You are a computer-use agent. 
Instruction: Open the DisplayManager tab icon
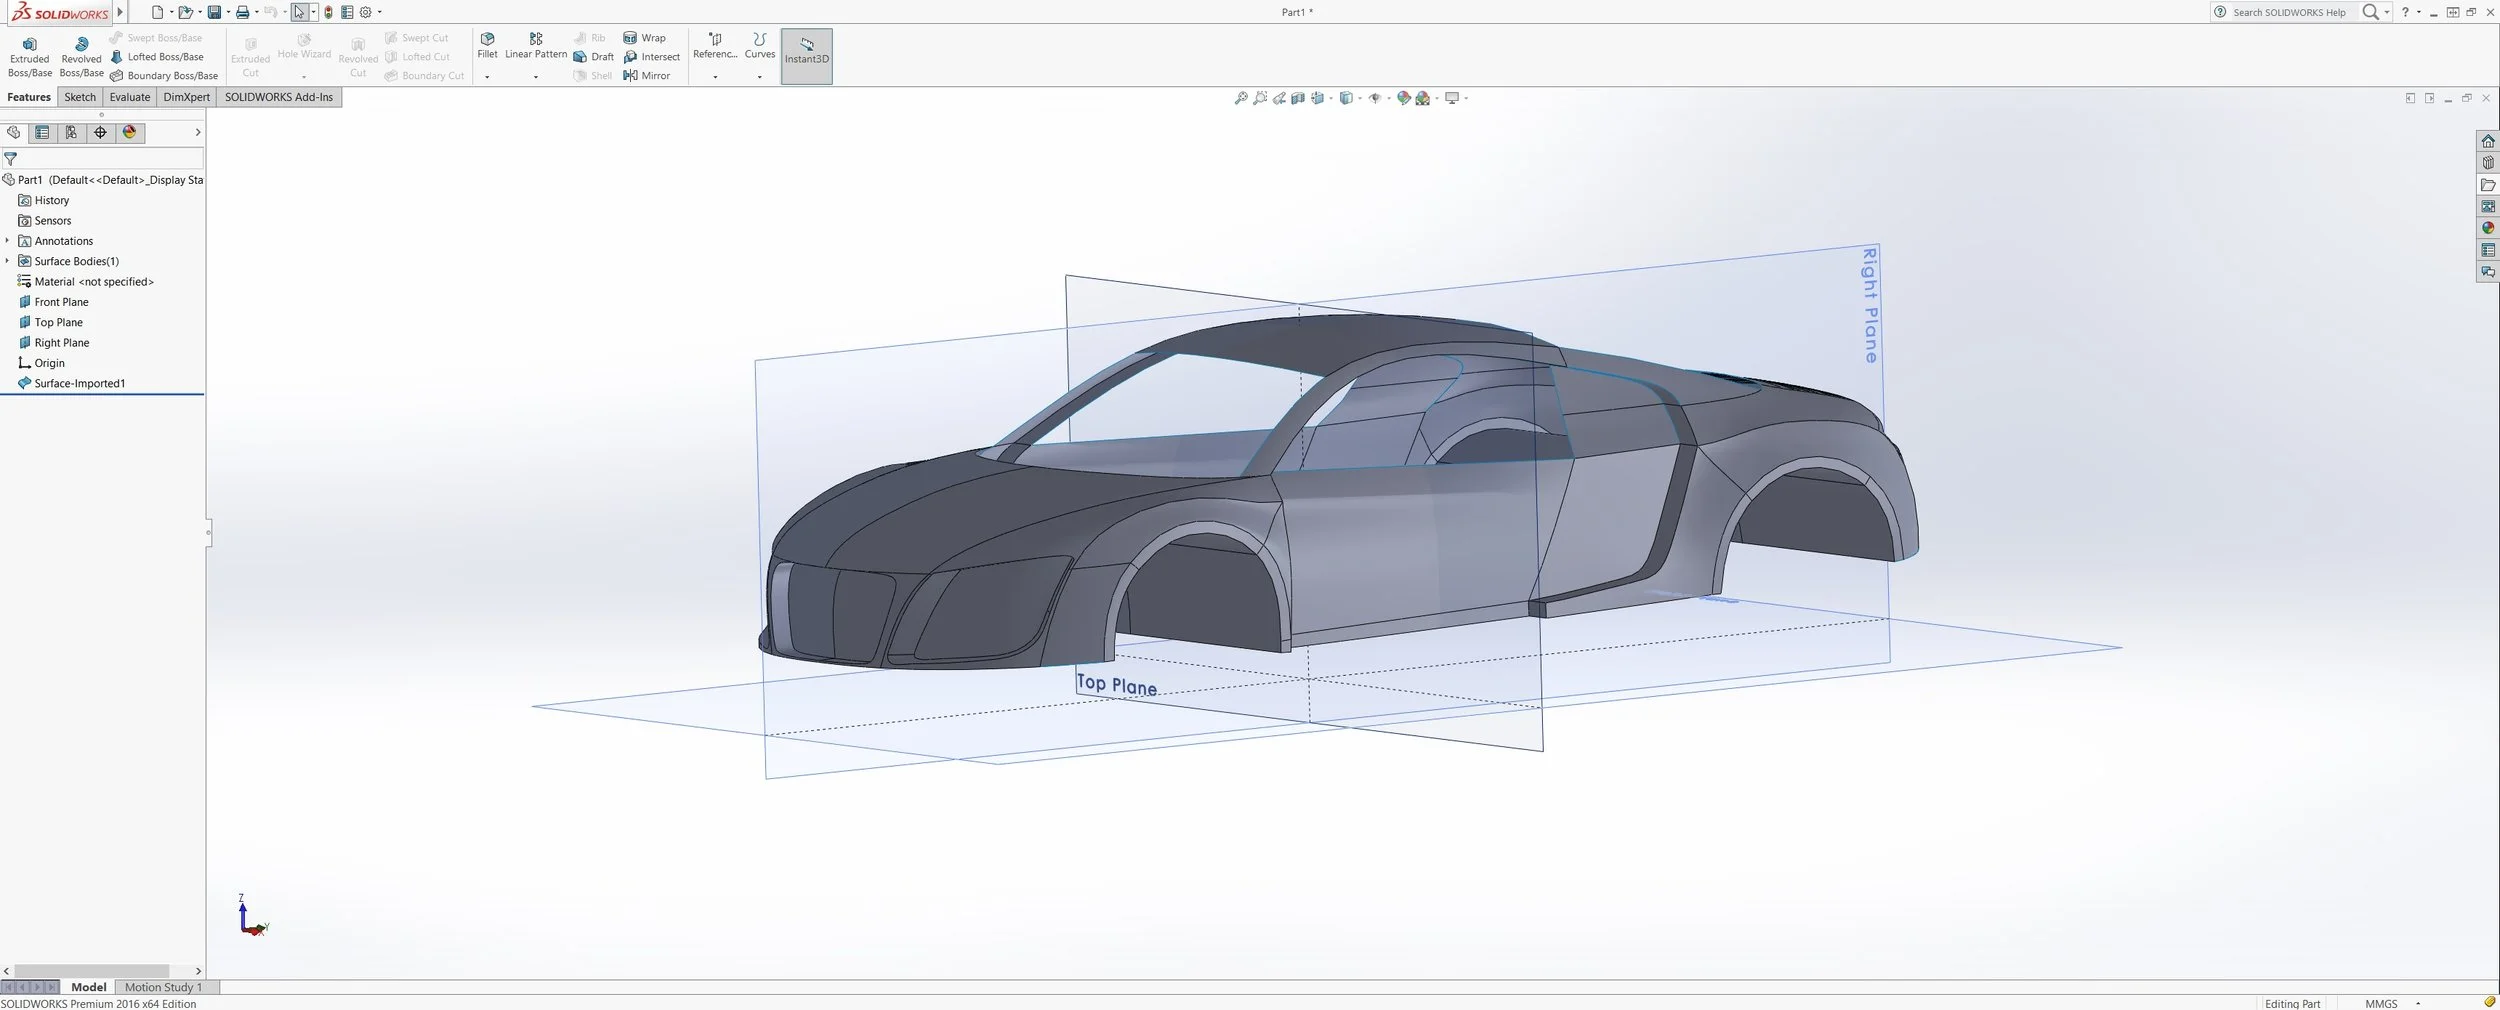click(129, 132)
